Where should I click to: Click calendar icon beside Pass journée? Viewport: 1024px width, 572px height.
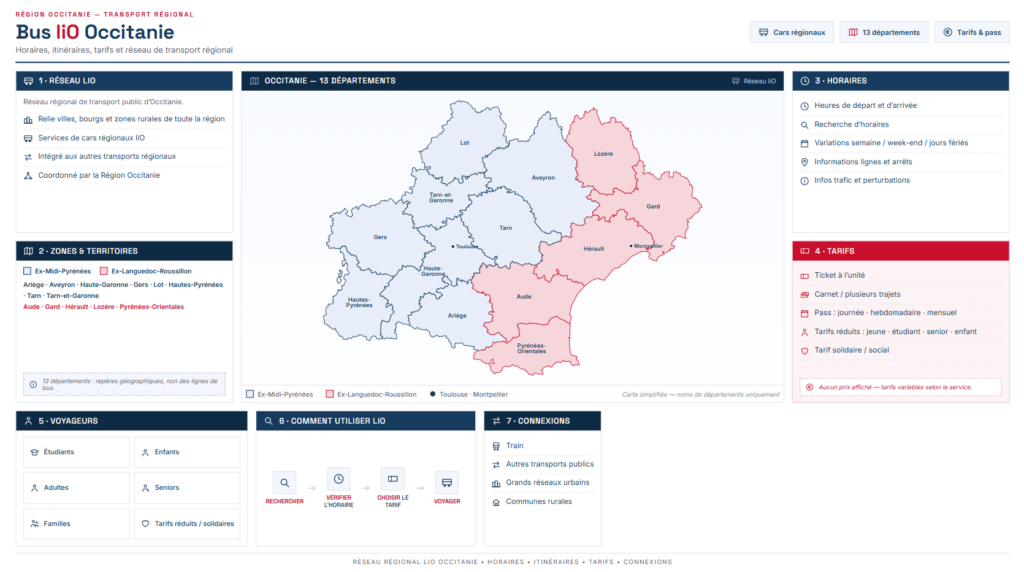click(805, 313)
